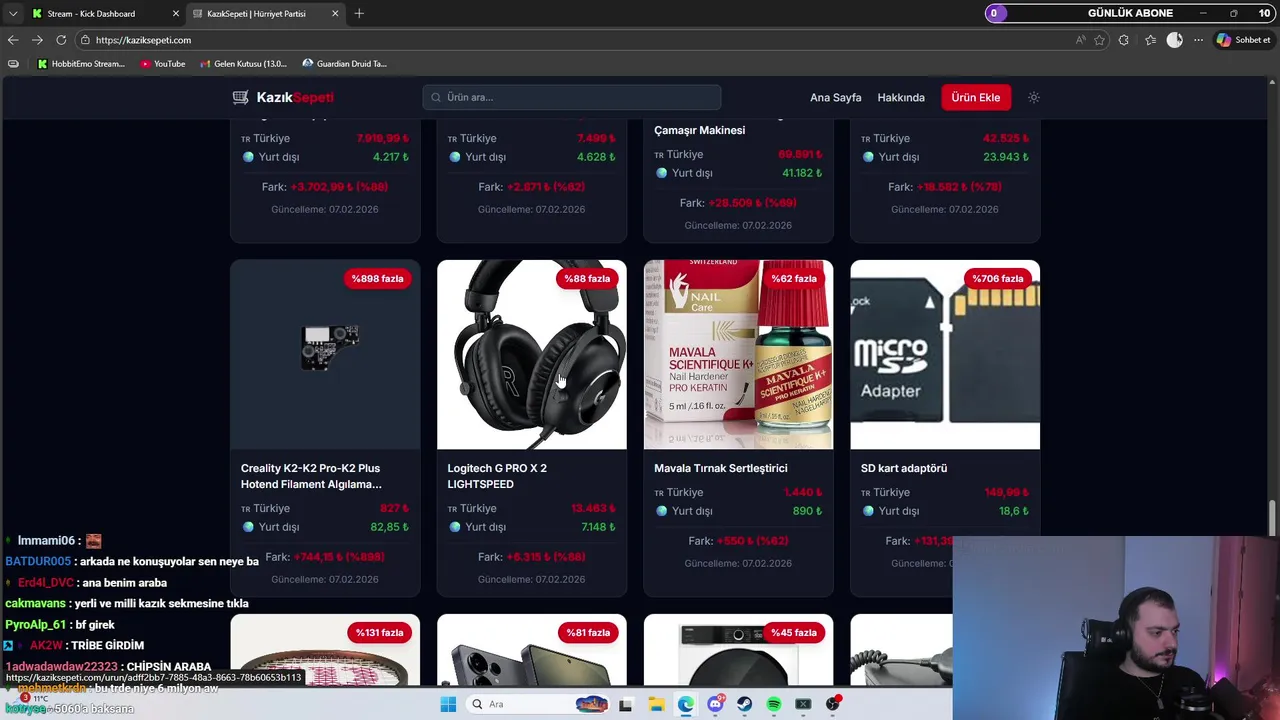
Task: Open the Creality K2 hotend sensor thumbnail
Action: 325,355
